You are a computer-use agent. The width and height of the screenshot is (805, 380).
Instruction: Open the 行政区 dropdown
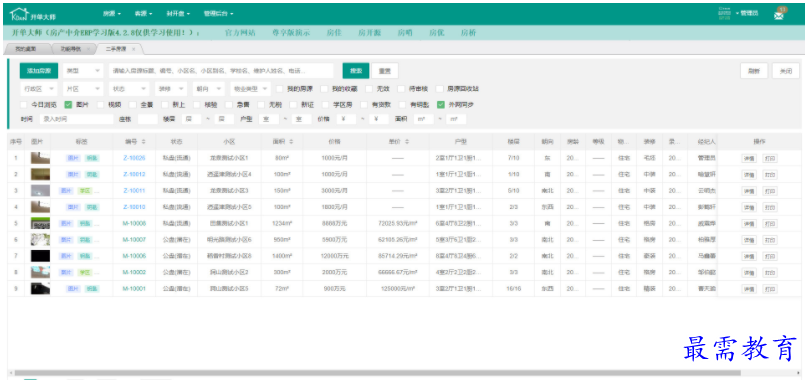(x=39, y=88)
